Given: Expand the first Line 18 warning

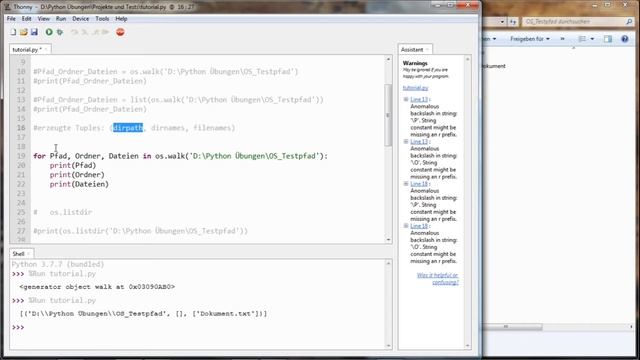Looking at the screenshot, I should (x=406, y=184).
